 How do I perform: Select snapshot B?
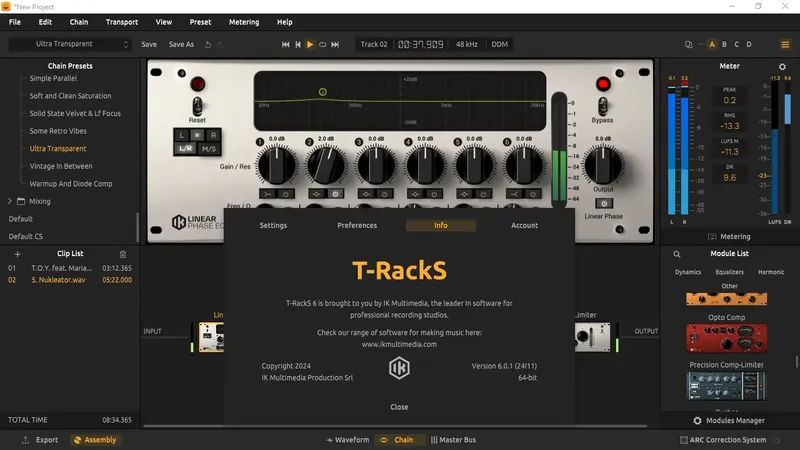click(x=724, y=44)
